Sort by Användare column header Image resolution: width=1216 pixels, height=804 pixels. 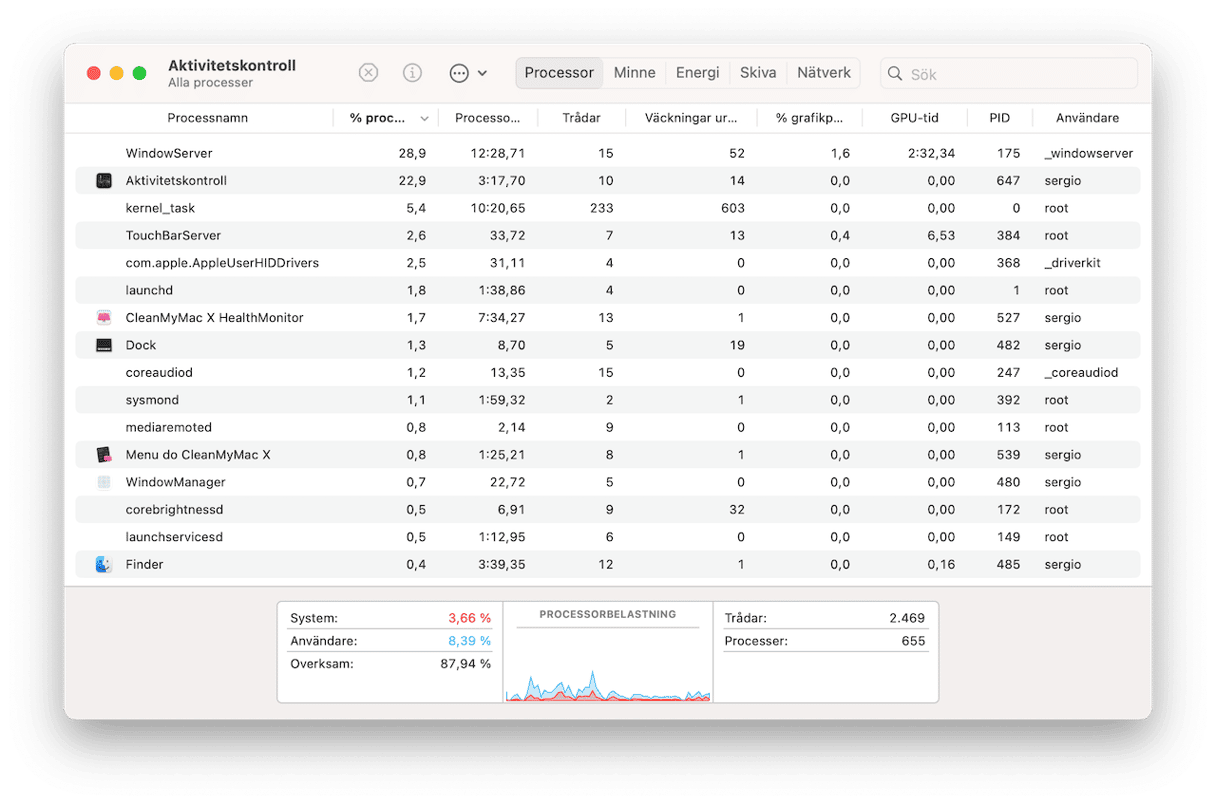1087,118
